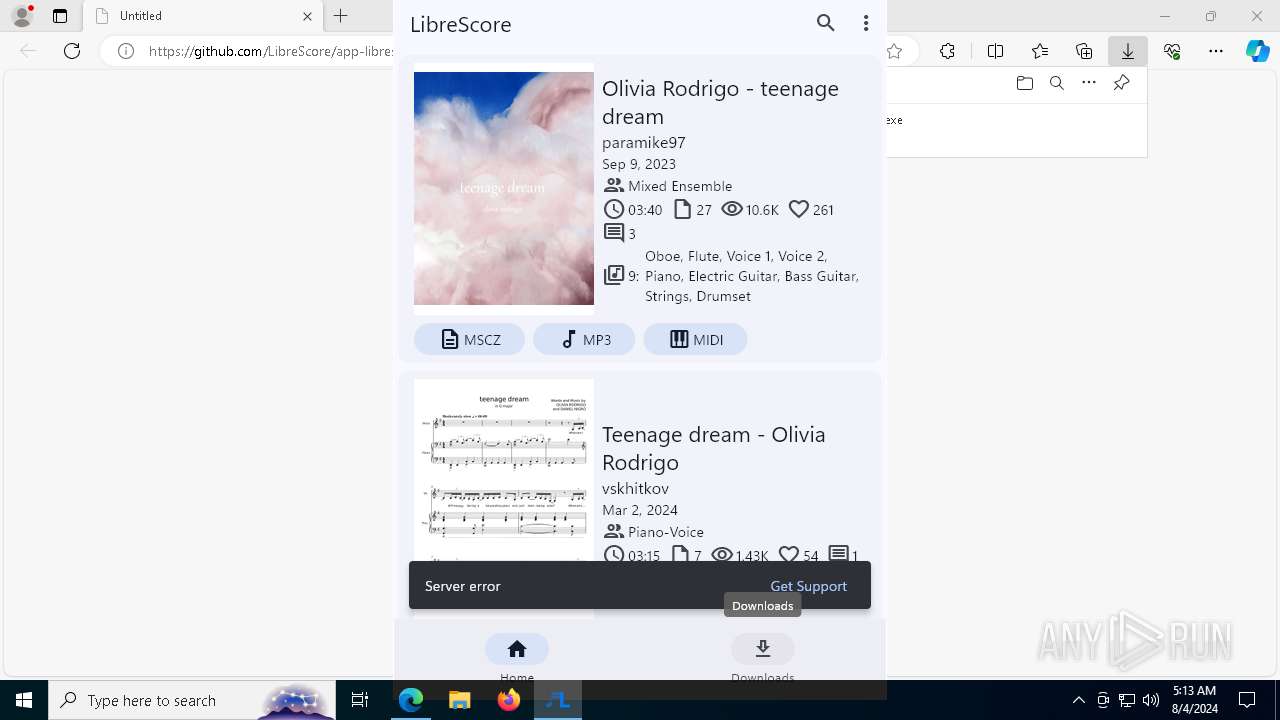Pin the Edge downloads panel
The image size is (1280, 720).
[x=1121, y=83]
